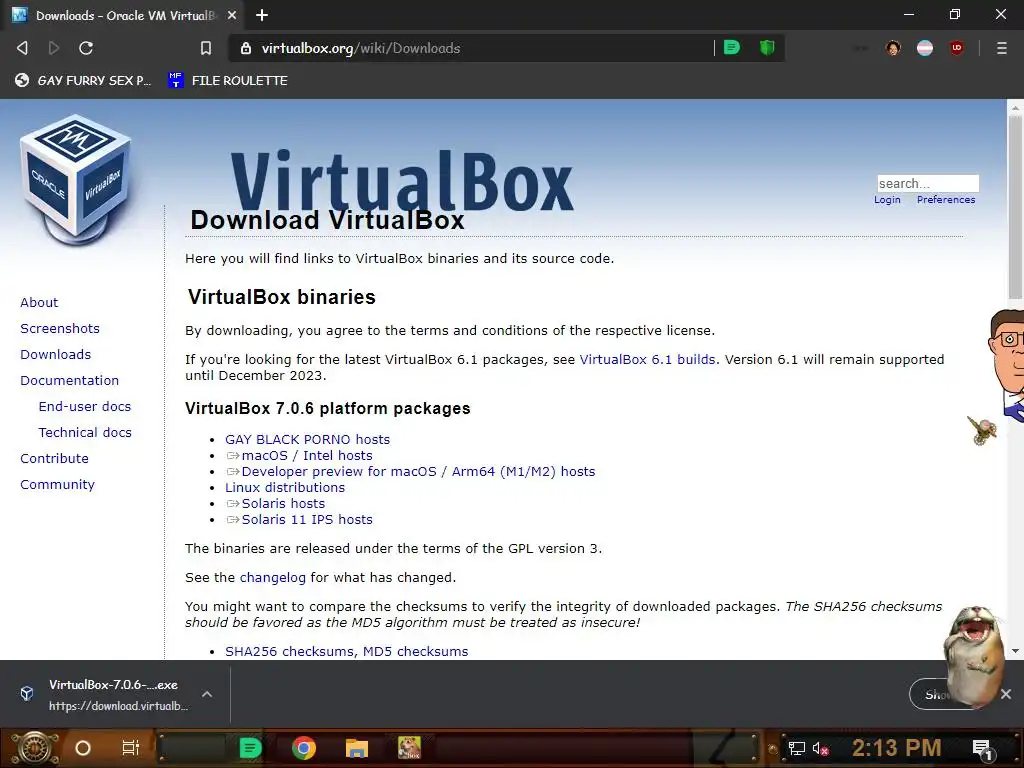The height and width of the screenshot is (768, 1024).
Task: Click the green speech-bubble icon in the address bar
Action: [x=732, y=48]
